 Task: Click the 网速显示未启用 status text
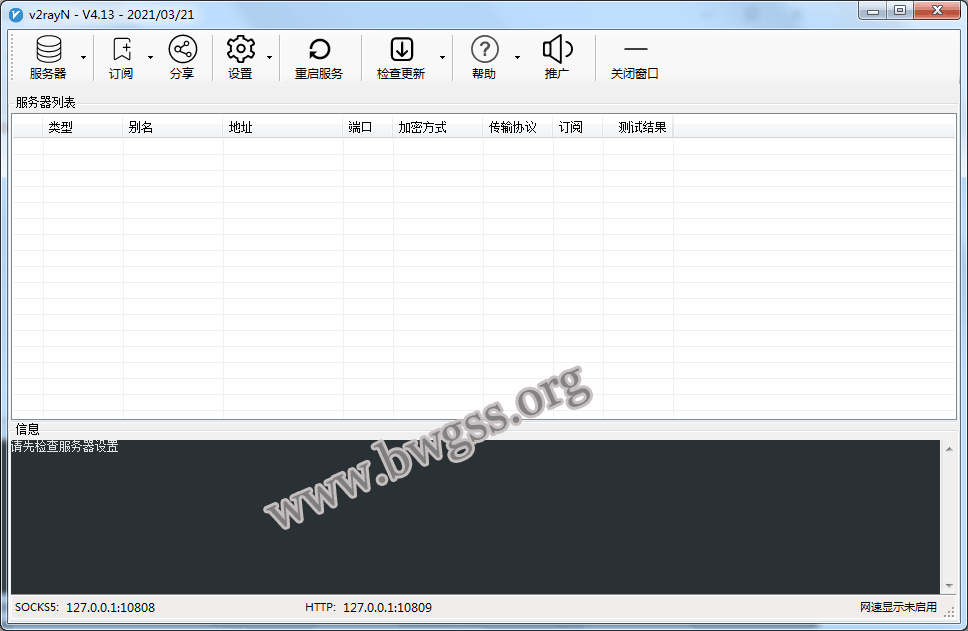coord(898,608)
